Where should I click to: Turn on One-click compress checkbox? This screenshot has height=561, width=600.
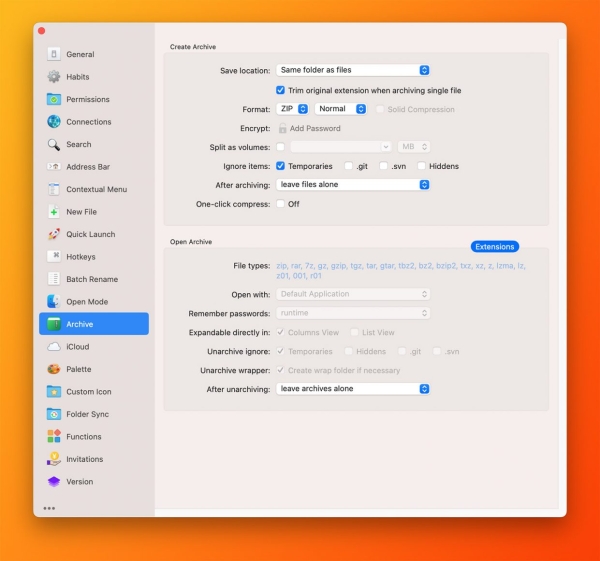280,204
